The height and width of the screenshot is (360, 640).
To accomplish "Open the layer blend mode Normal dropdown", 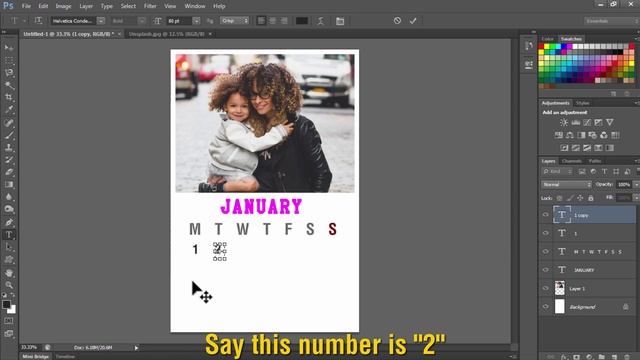I will click(566, 184).
